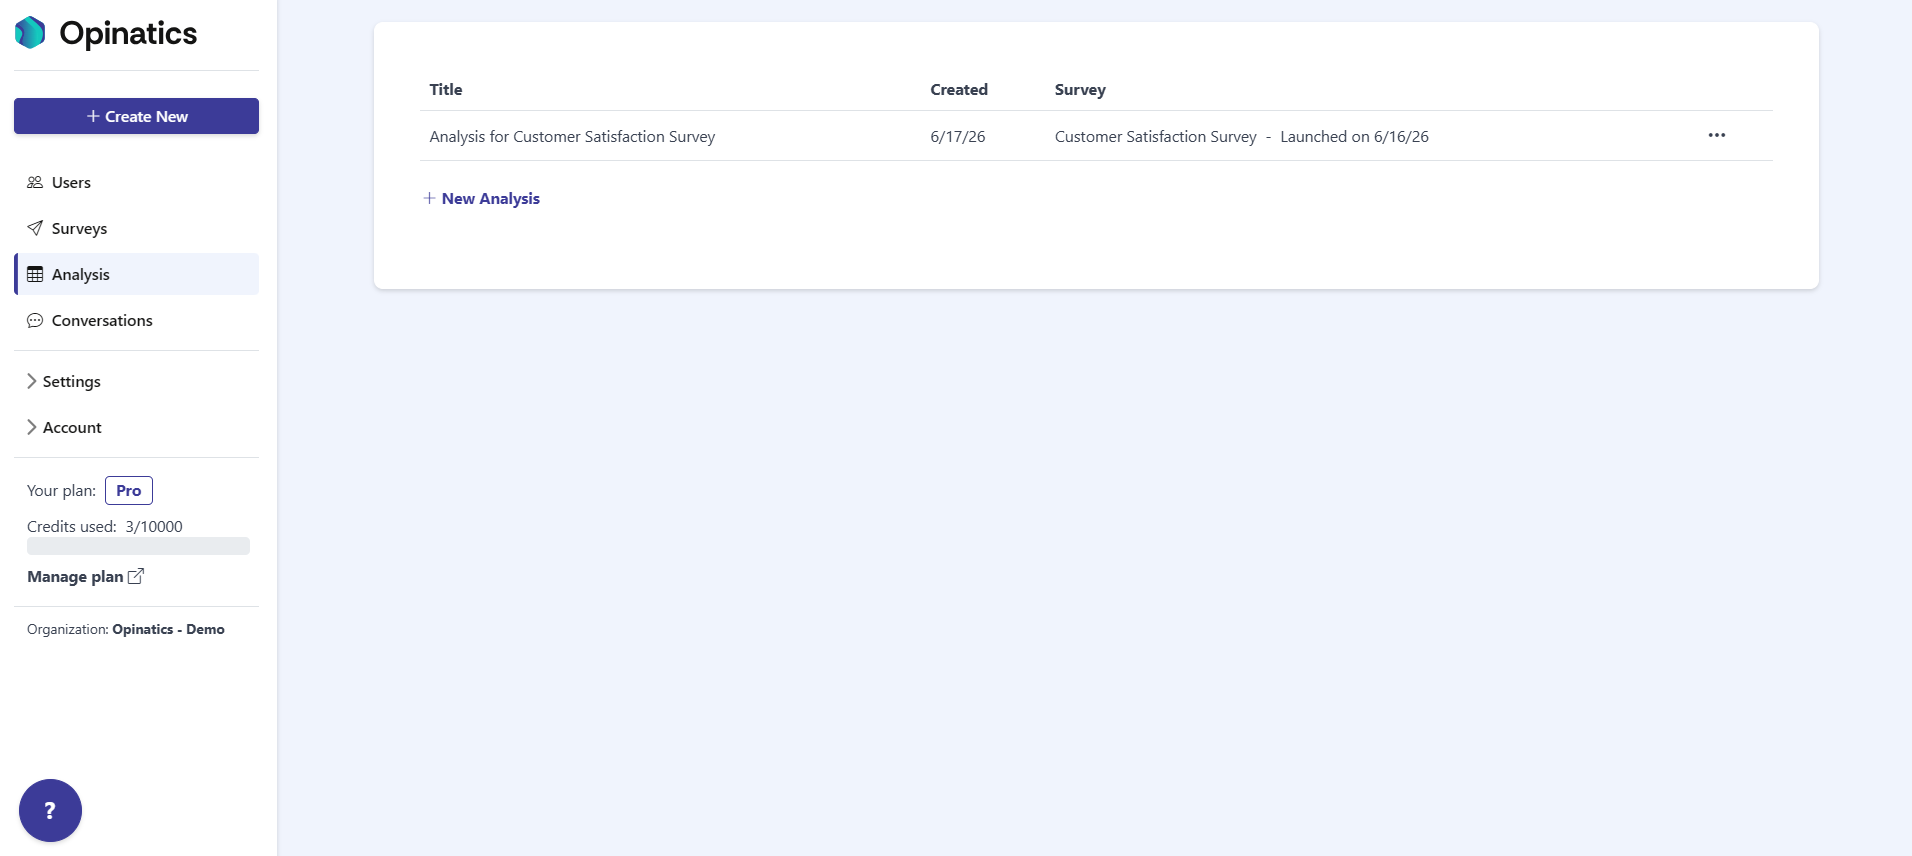Viewport: 1912px width, 856px height.
Task: Open the help question mark button
Action: (50, 810)
